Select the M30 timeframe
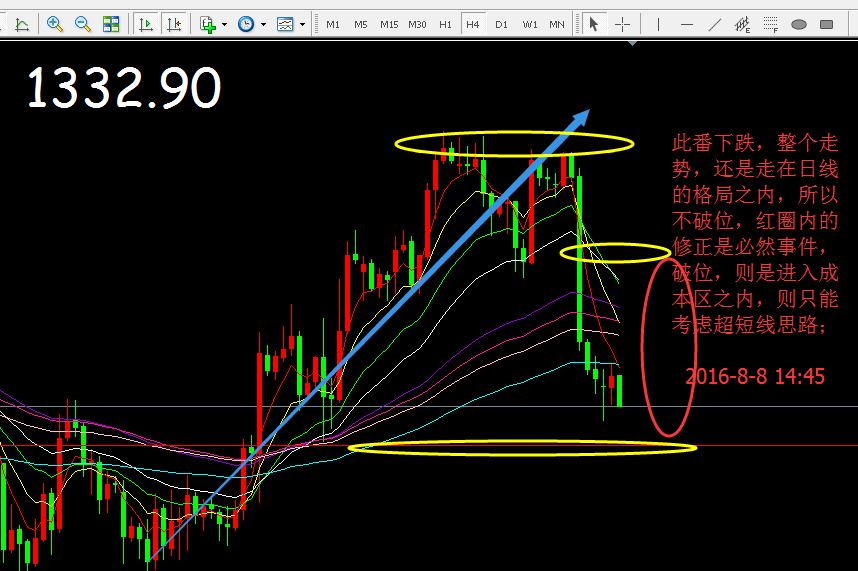 tap(417, 25)
